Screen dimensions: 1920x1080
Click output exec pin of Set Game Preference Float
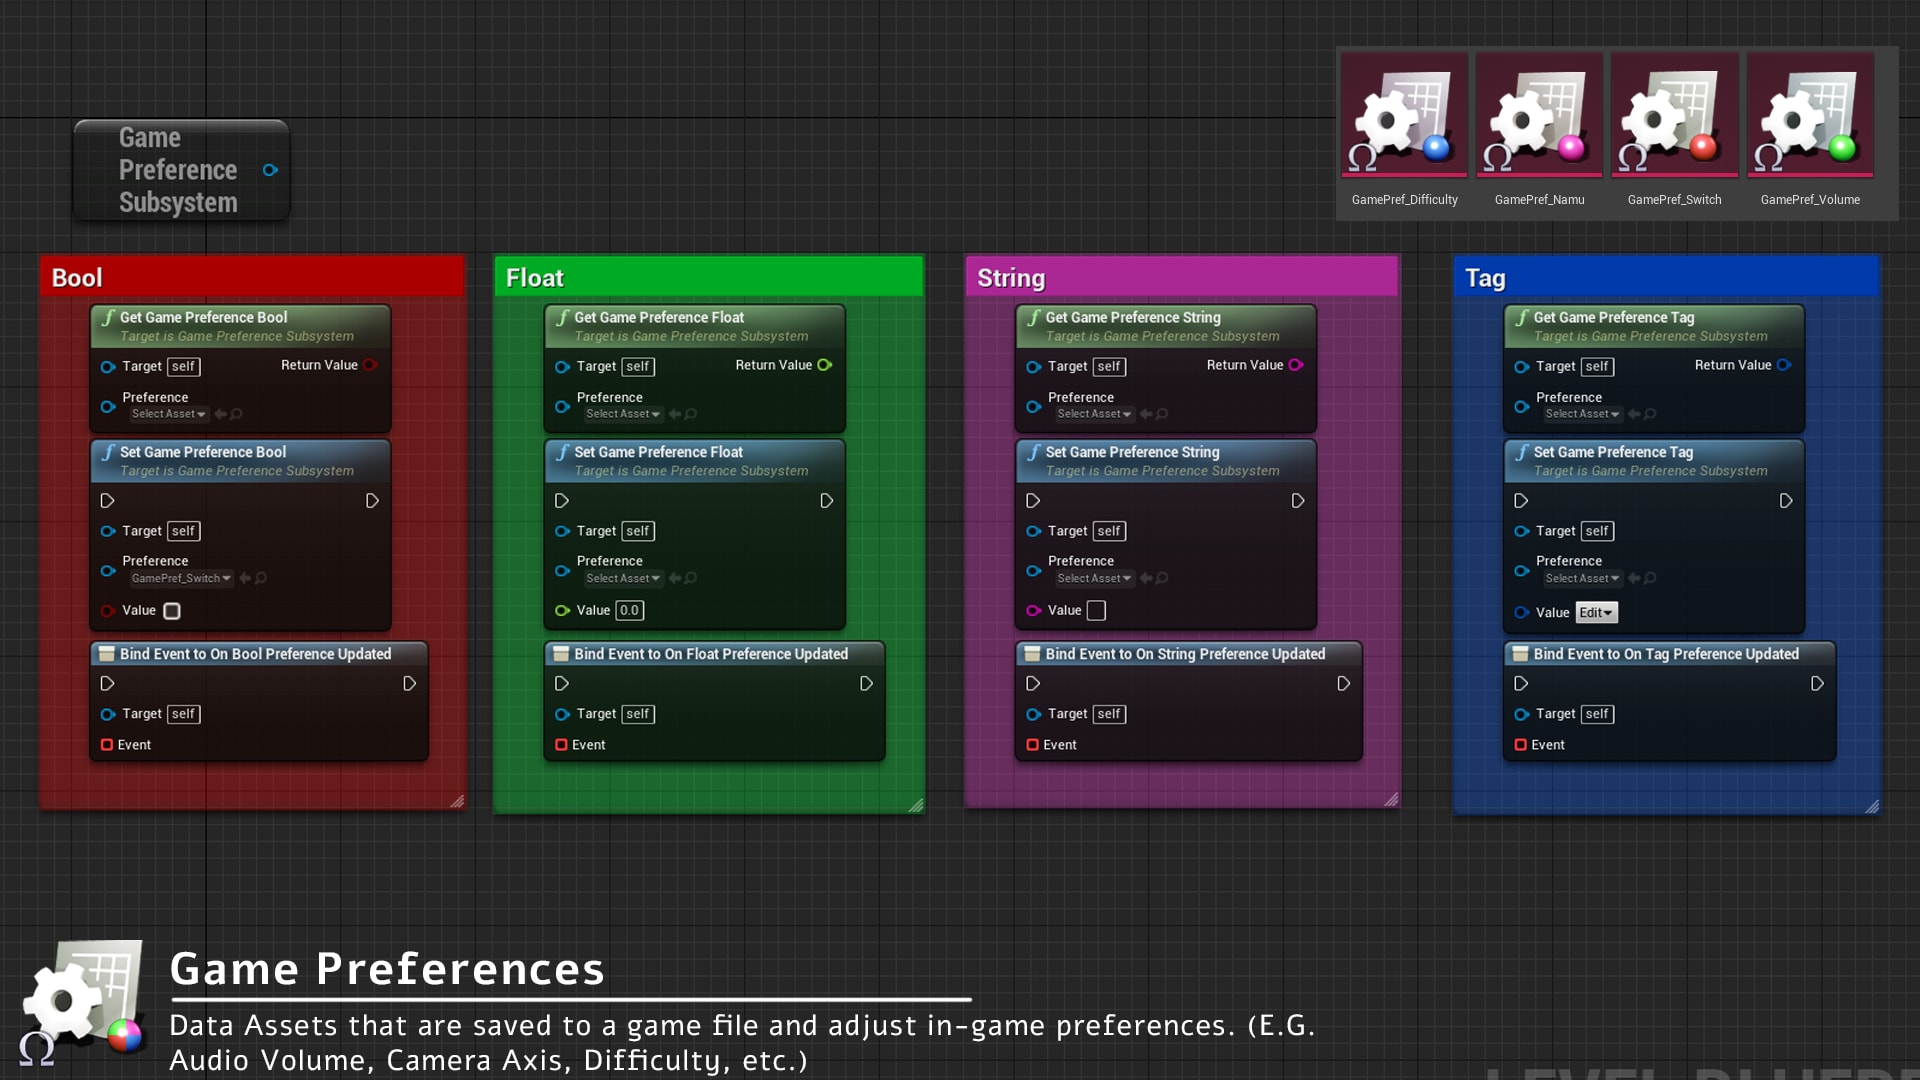point(827,501)
